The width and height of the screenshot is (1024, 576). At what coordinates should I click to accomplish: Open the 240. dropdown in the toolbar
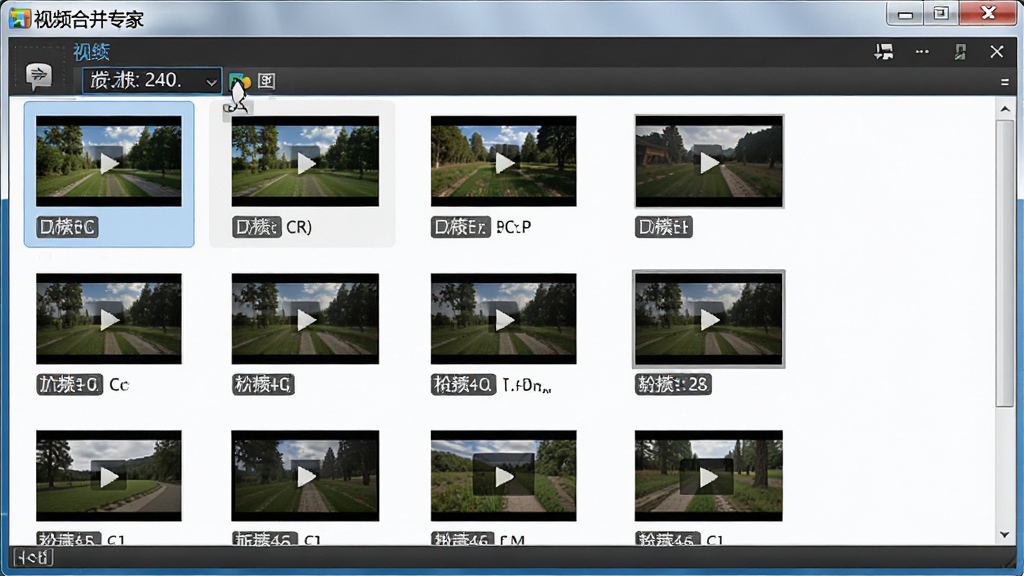[152, 80]
